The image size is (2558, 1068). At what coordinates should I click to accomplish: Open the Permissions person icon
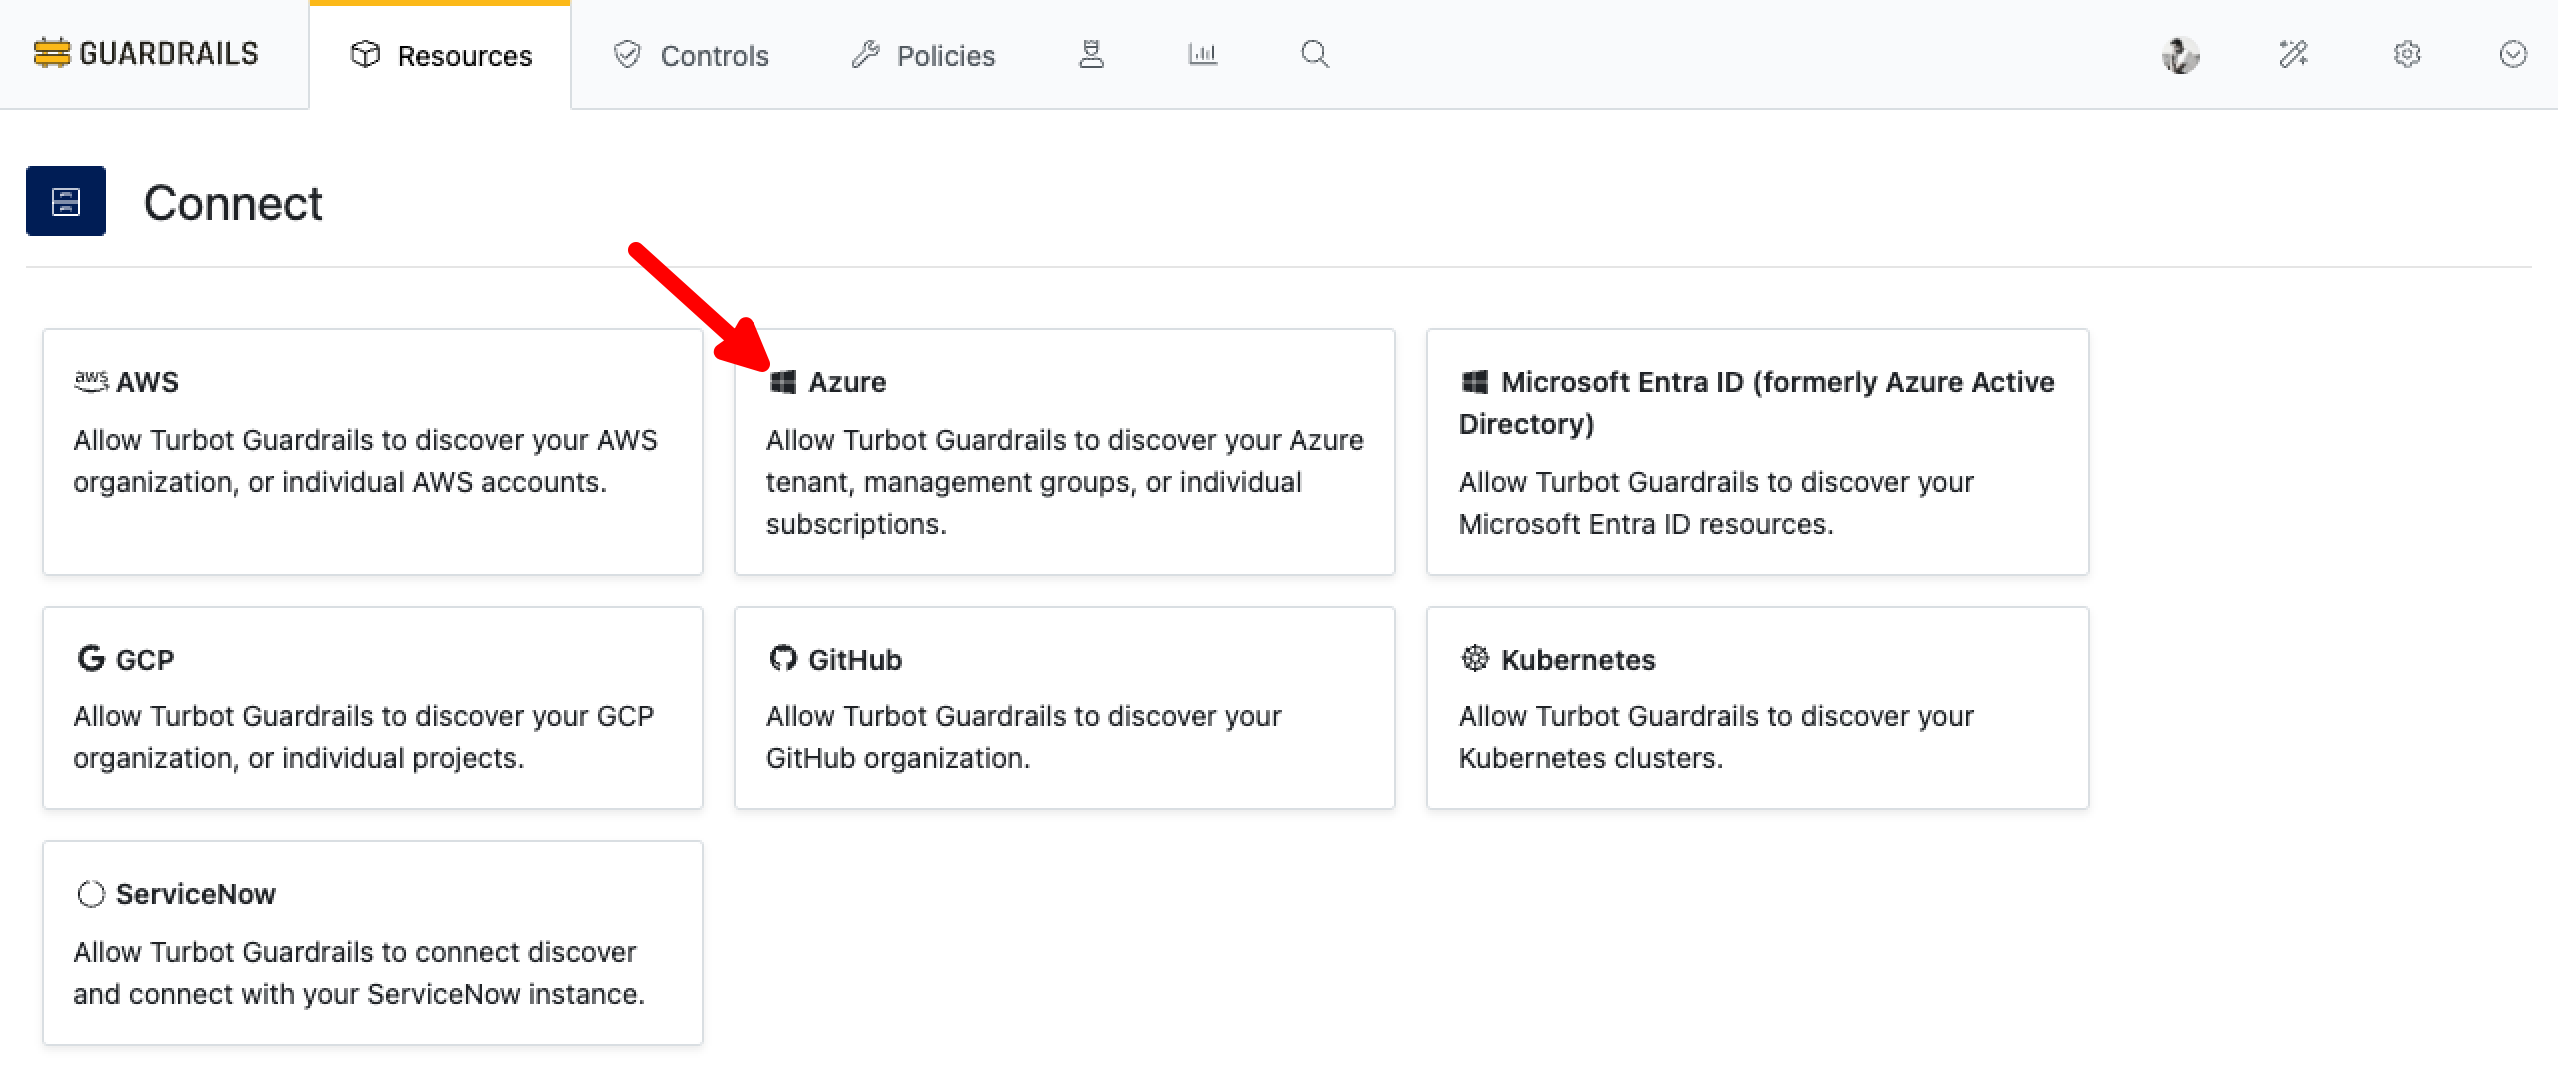1091,54
